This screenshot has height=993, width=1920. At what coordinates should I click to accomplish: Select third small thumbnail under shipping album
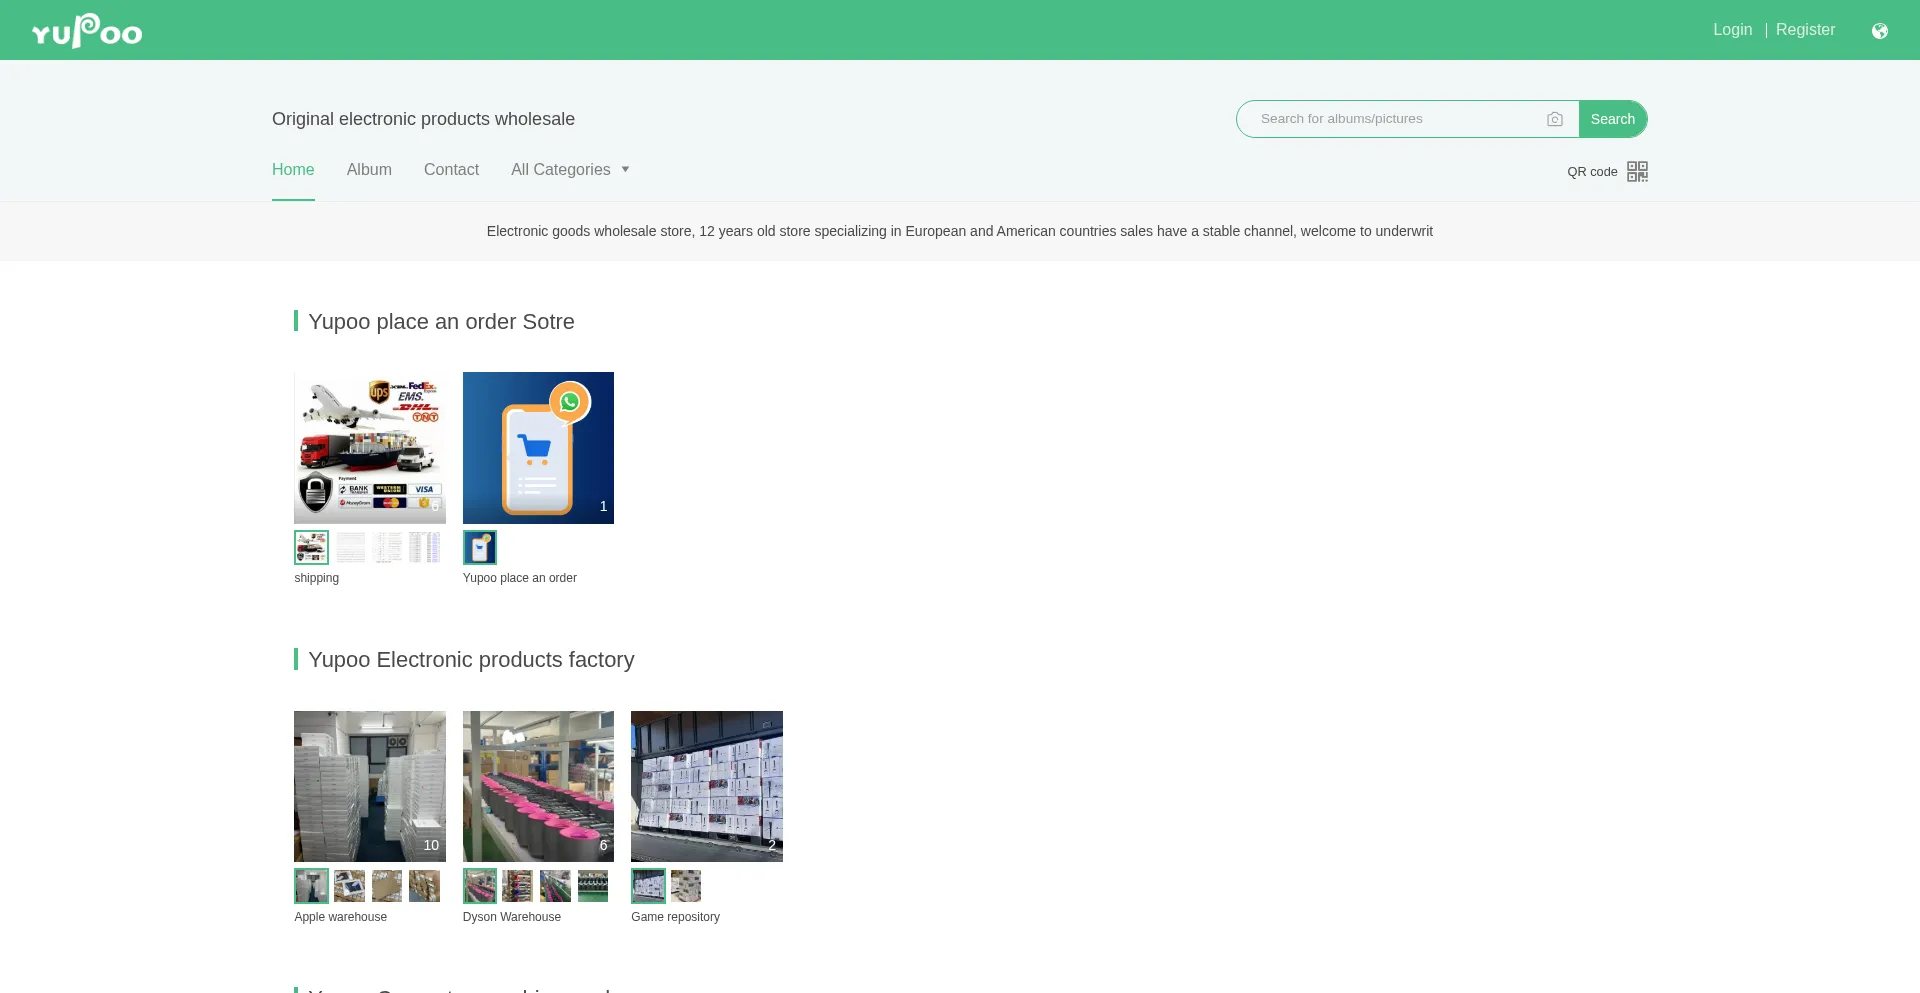pyautogui.click(x=387, y=547)
